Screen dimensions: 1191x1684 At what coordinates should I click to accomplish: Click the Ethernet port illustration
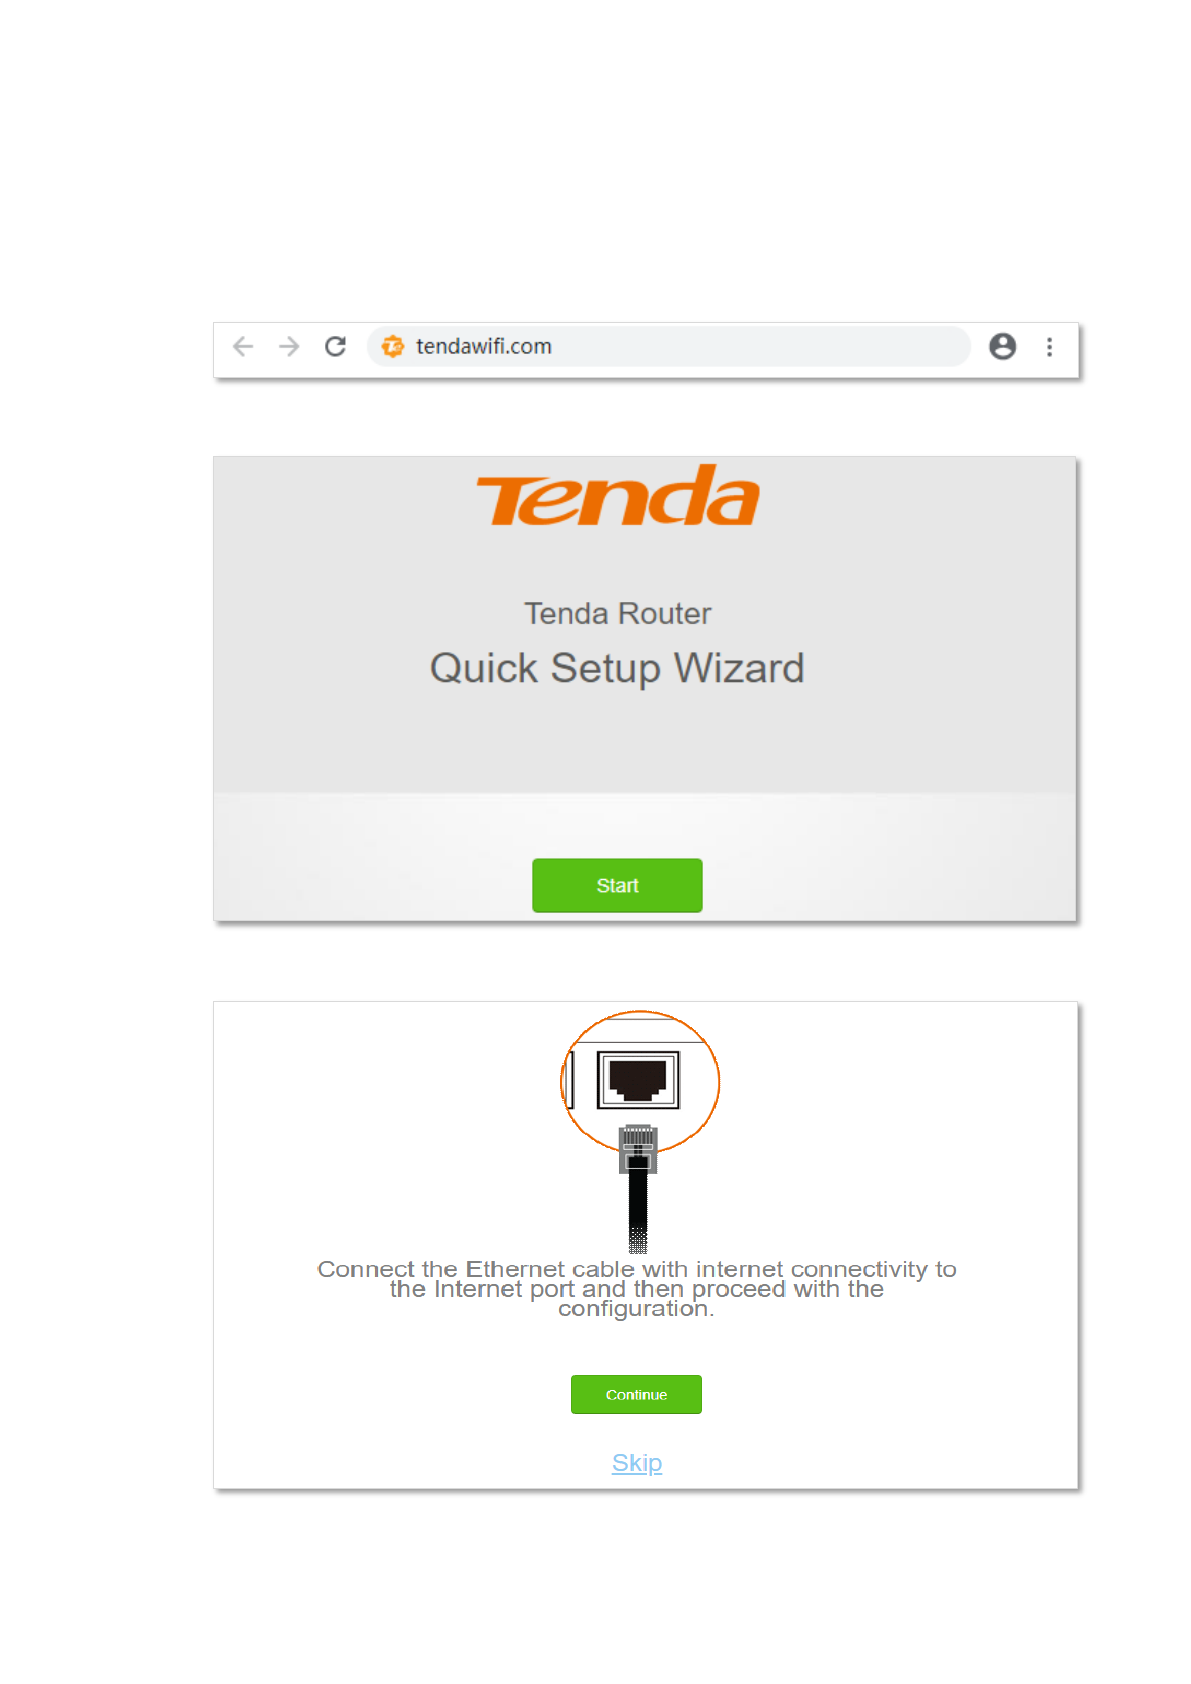638,1080
